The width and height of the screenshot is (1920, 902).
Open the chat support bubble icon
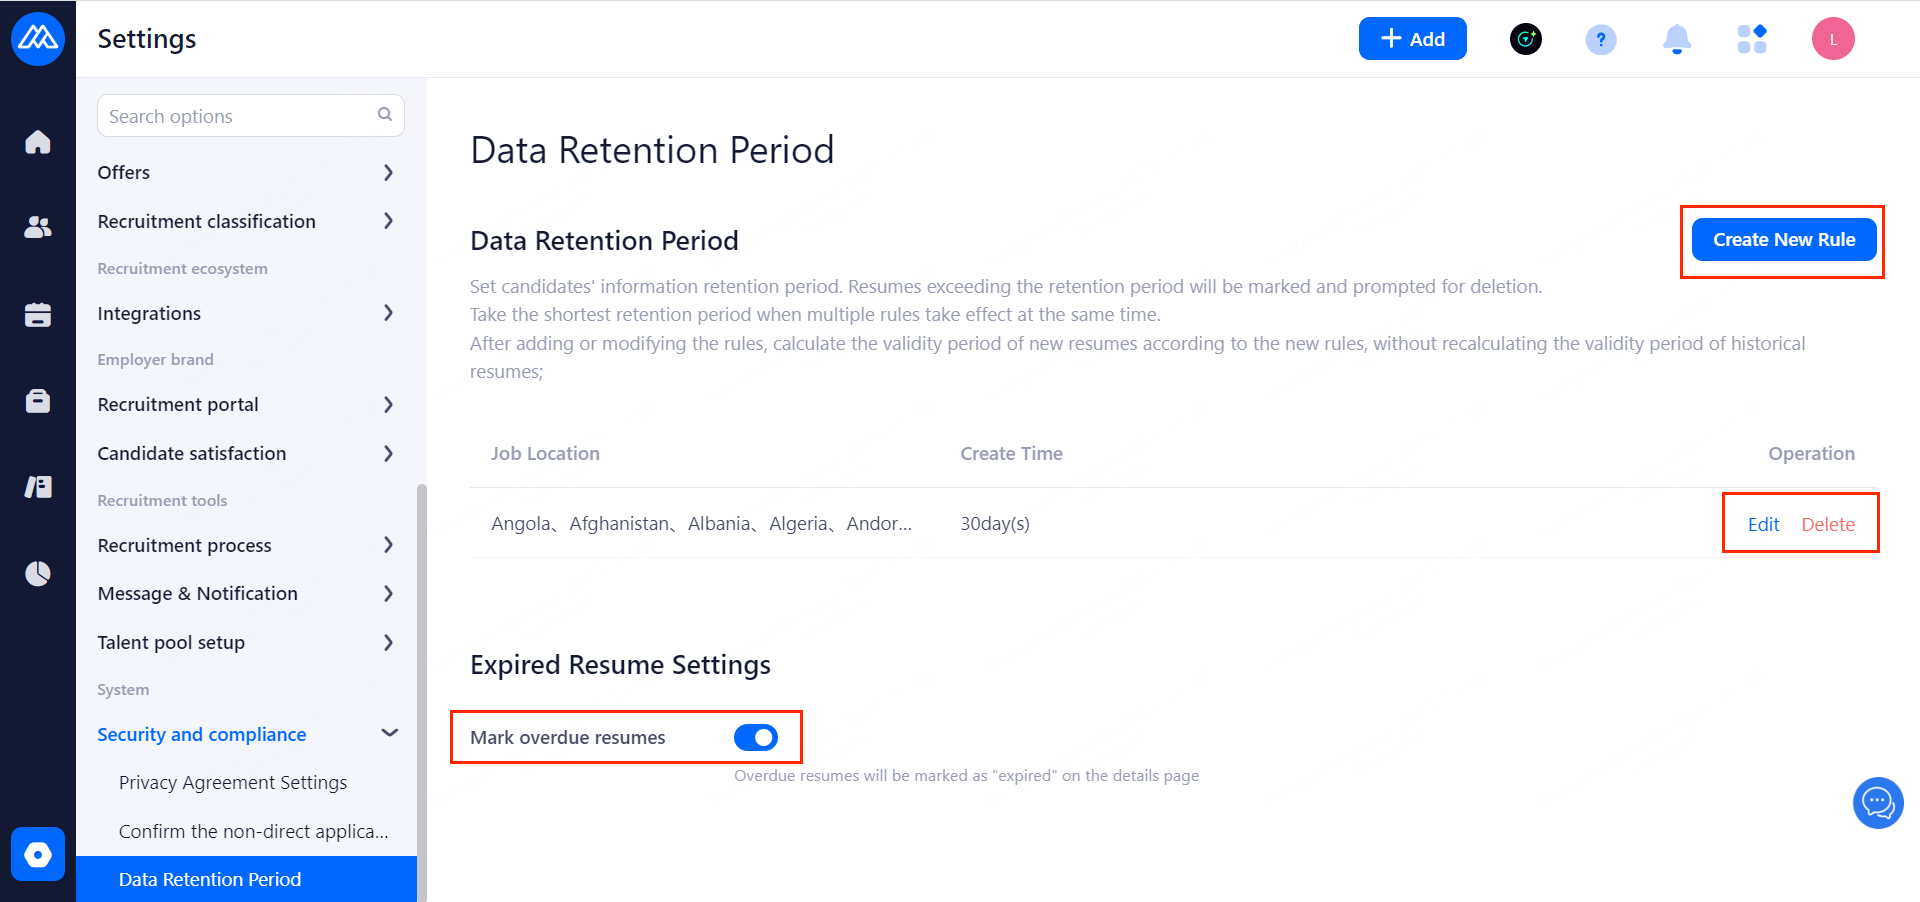(x=1878, y=802)
